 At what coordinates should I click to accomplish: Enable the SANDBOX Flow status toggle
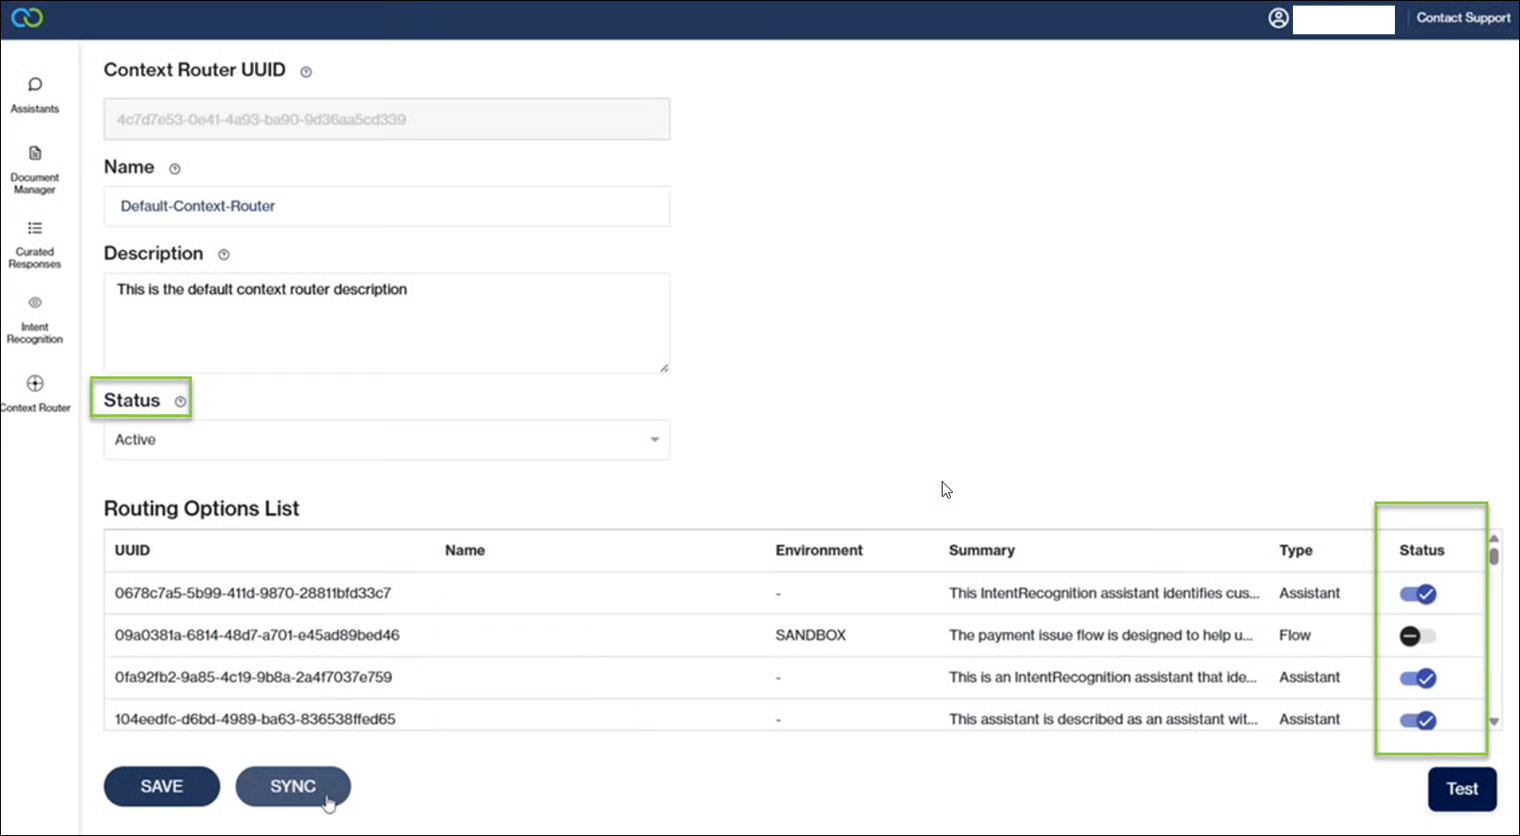1418,636
